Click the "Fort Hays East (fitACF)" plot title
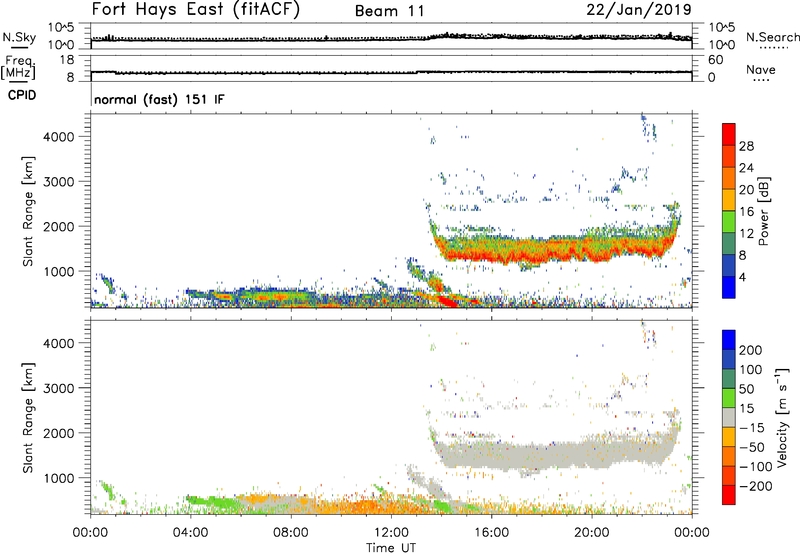Screen dimensions: 800x554 click(x=196, y=9)
